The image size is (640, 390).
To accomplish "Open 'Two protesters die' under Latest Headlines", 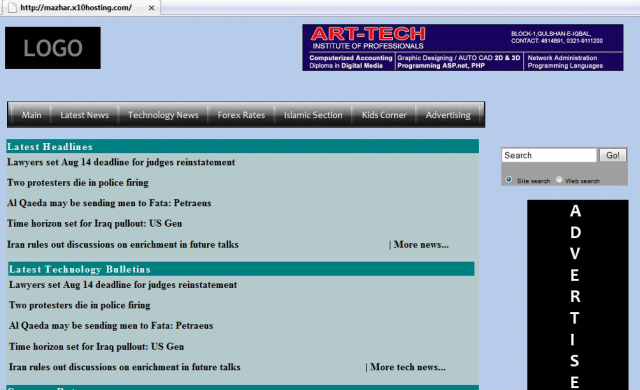I will click(x=78, y=183).
